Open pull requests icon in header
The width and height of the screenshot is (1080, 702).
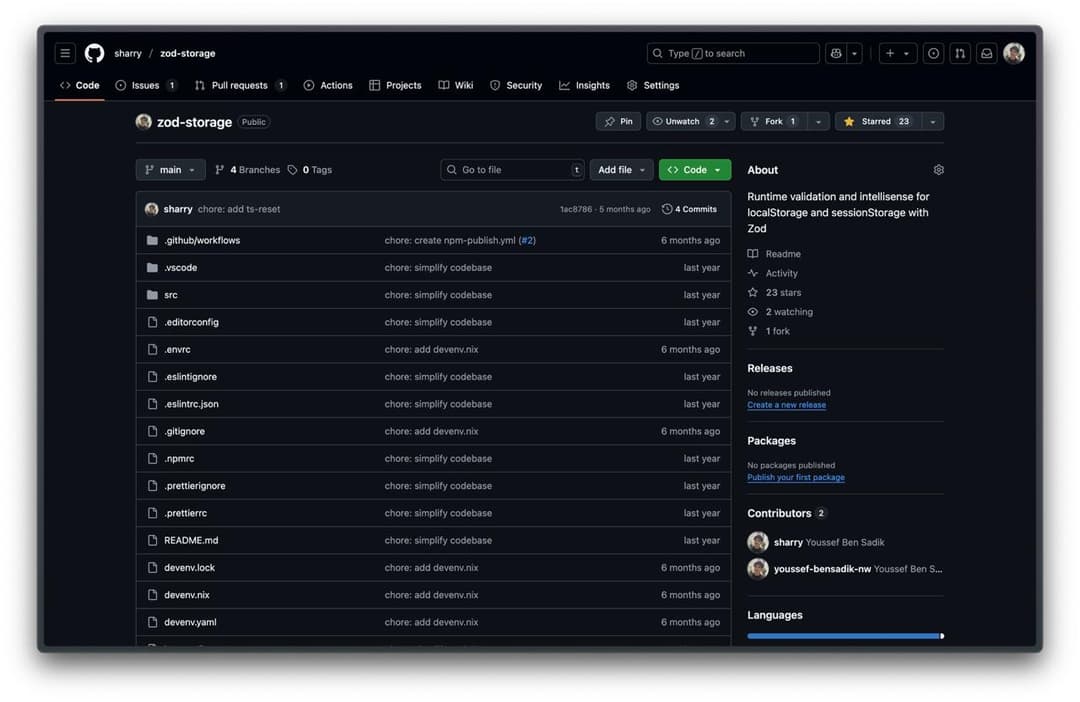[959, 54]
